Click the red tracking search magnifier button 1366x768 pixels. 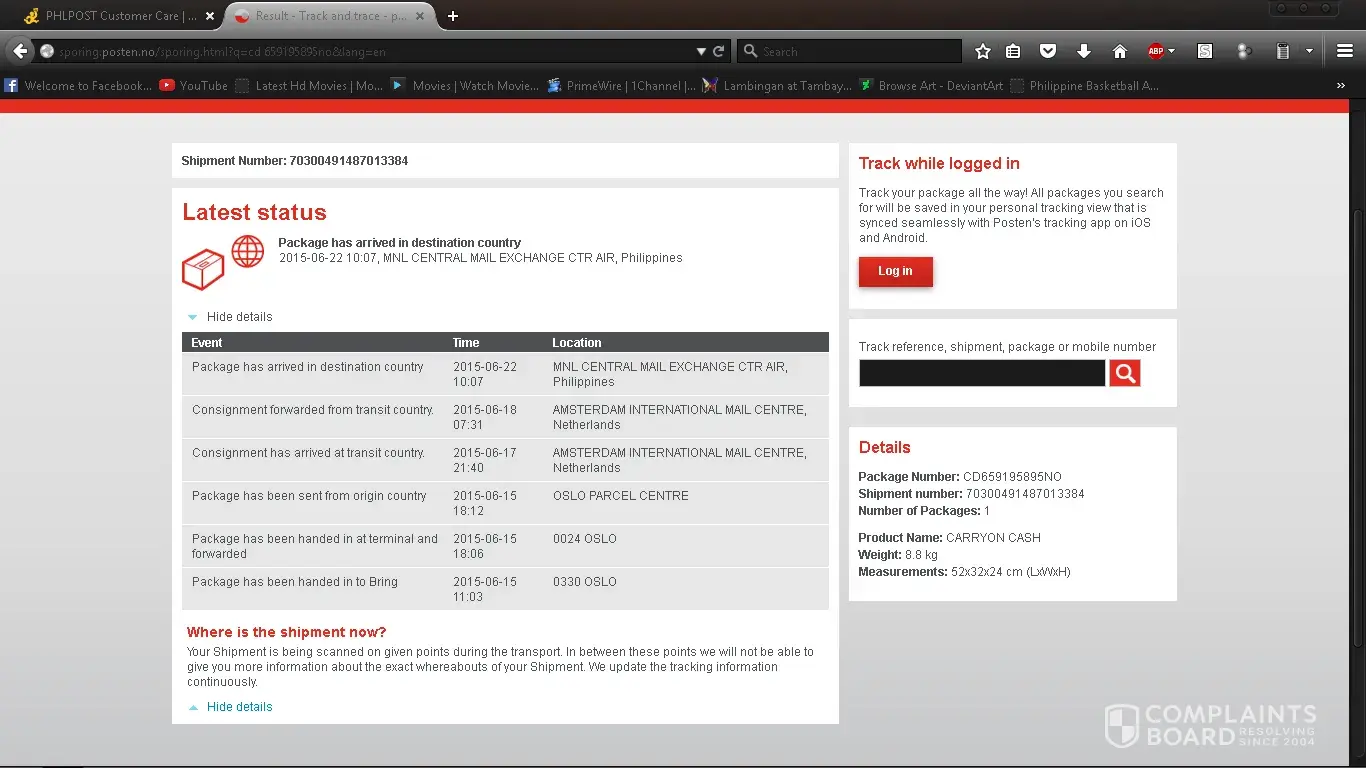(1124, 373)
